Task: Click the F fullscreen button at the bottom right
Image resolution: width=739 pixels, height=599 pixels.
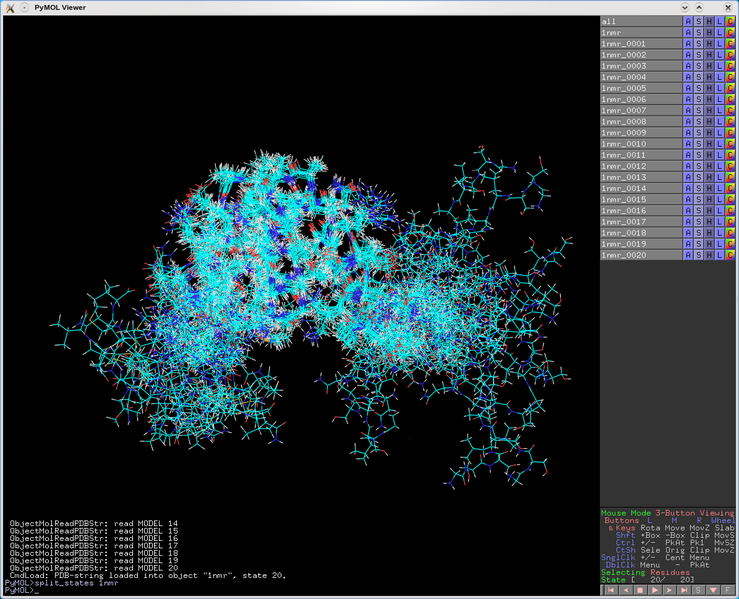Action: coord(729,590)
